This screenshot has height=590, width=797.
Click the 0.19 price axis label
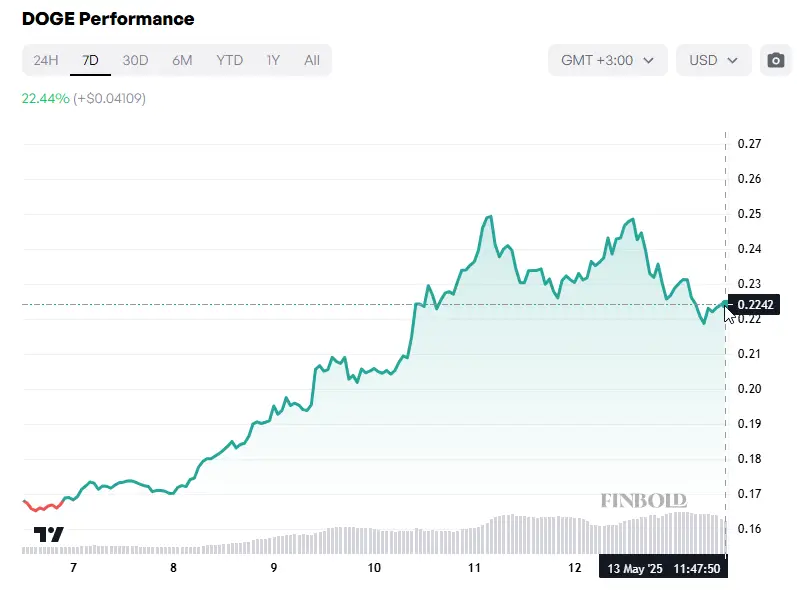pos(749,424)
